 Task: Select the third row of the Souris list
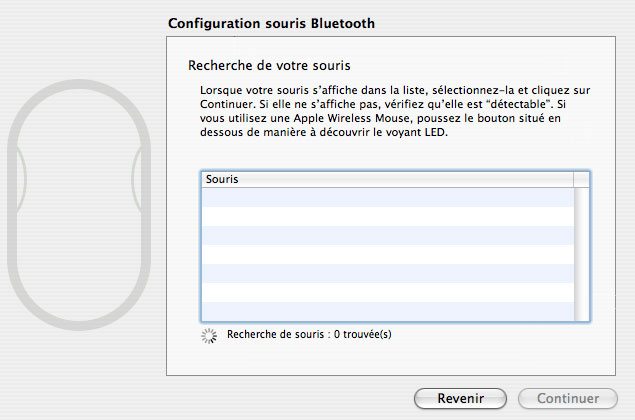(x=388, y=235)
